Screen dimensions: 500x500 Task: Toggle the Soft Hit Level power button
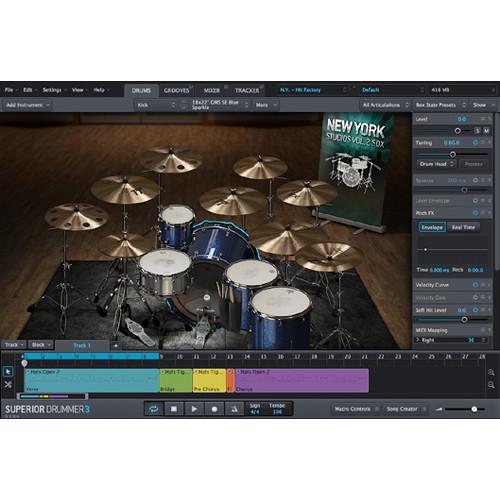click(475, 310)
